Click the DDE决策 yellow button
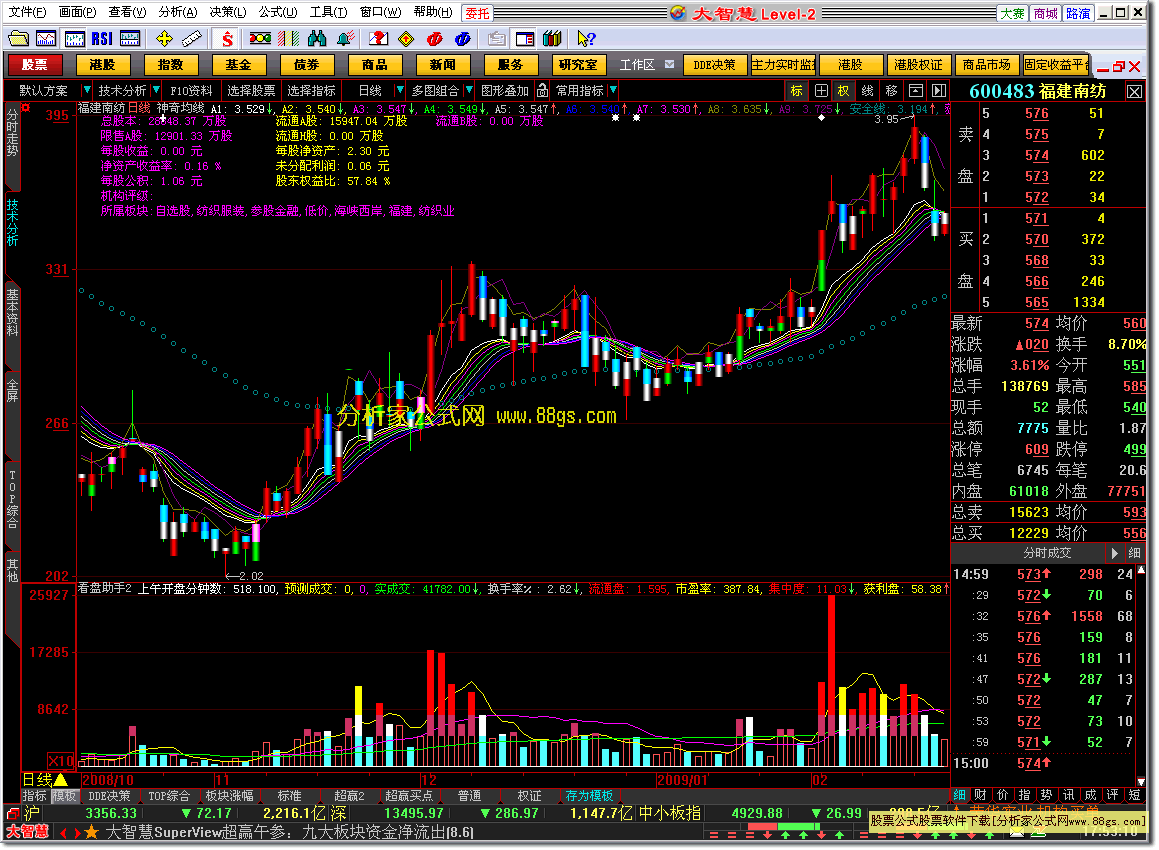 click(714, 64)
